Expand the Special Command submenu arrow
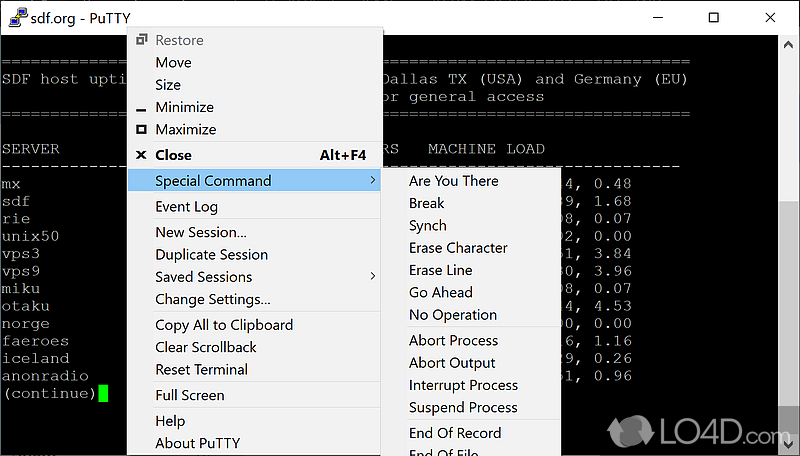 pos(373,181)
